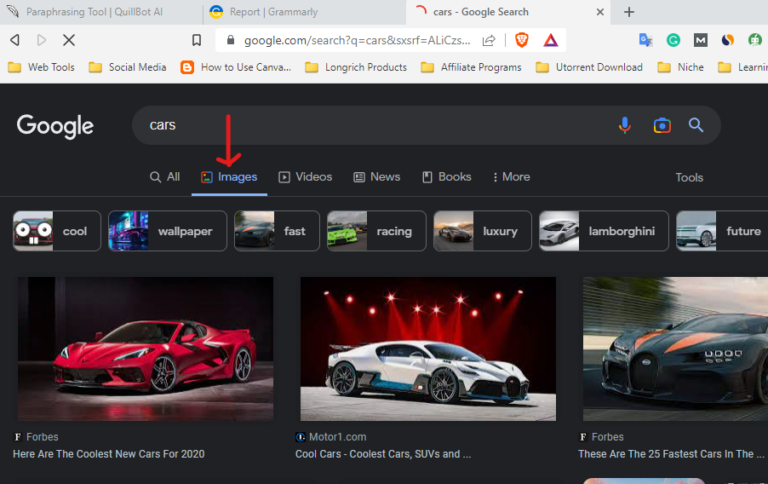Select the News search tab
Screen dimensions: 768x484
(x=376, y=177)
